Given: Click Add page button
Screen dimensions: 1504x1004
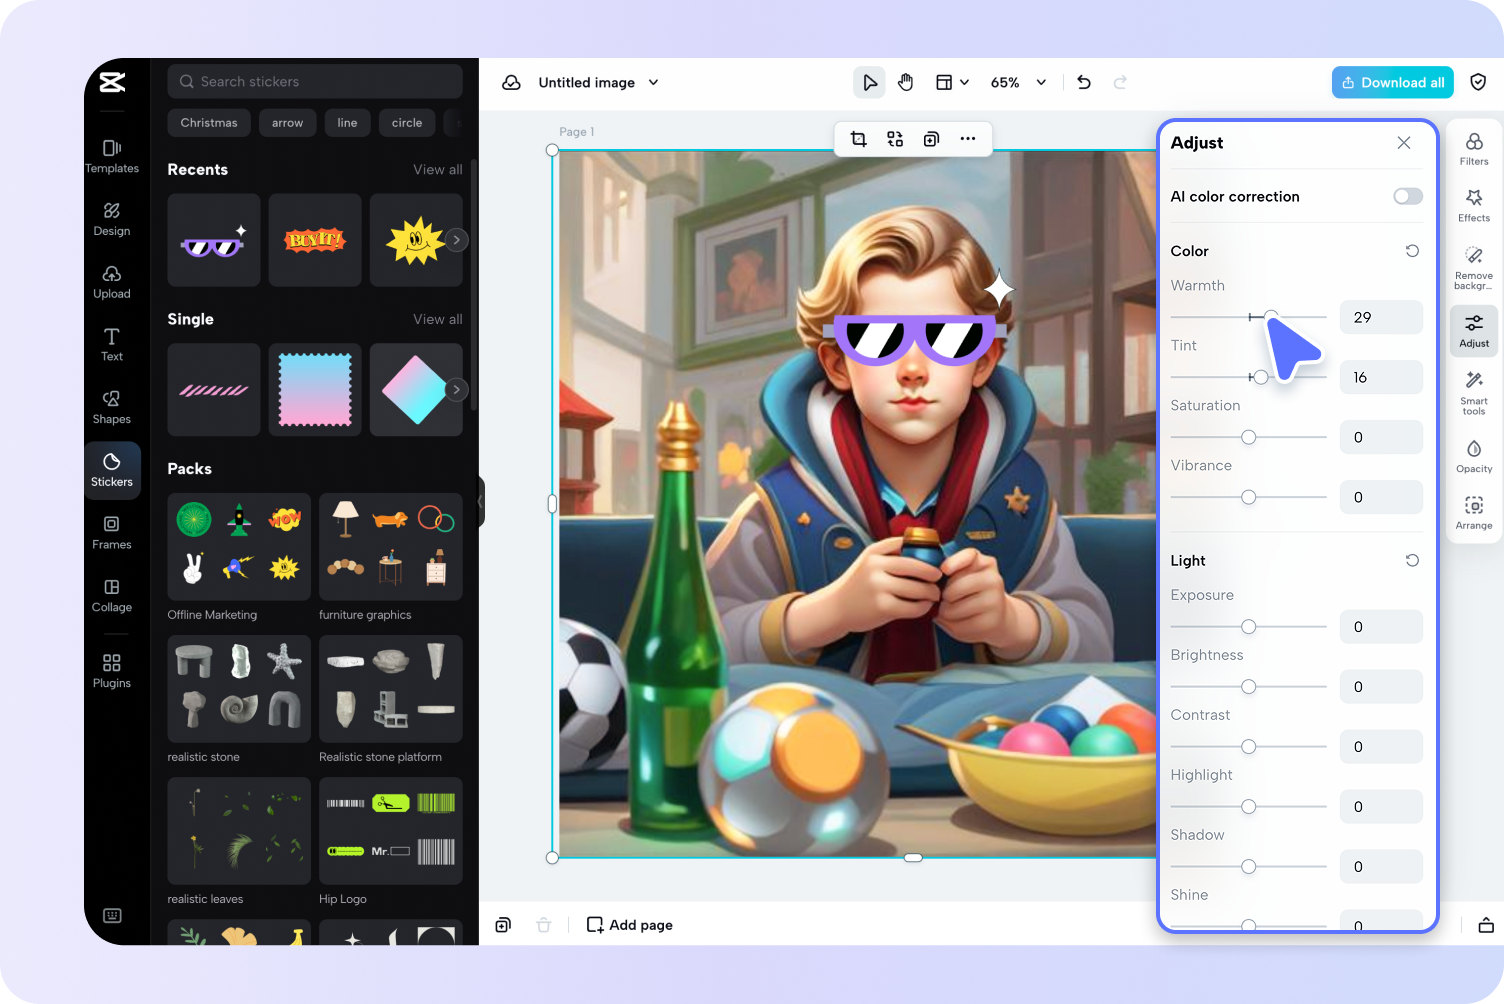Looking at the screenshot, I should coord(630,925).
